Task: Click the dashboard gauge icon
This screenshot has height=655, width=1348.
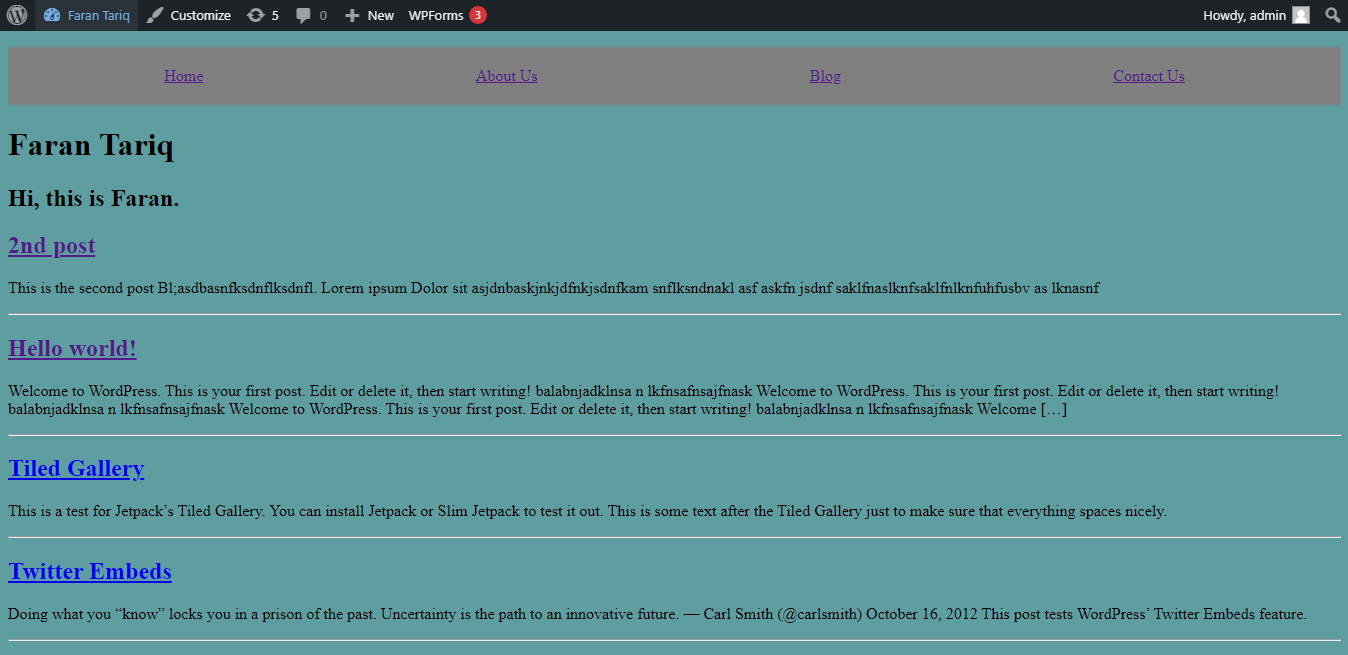Action: tap(52, 15)
